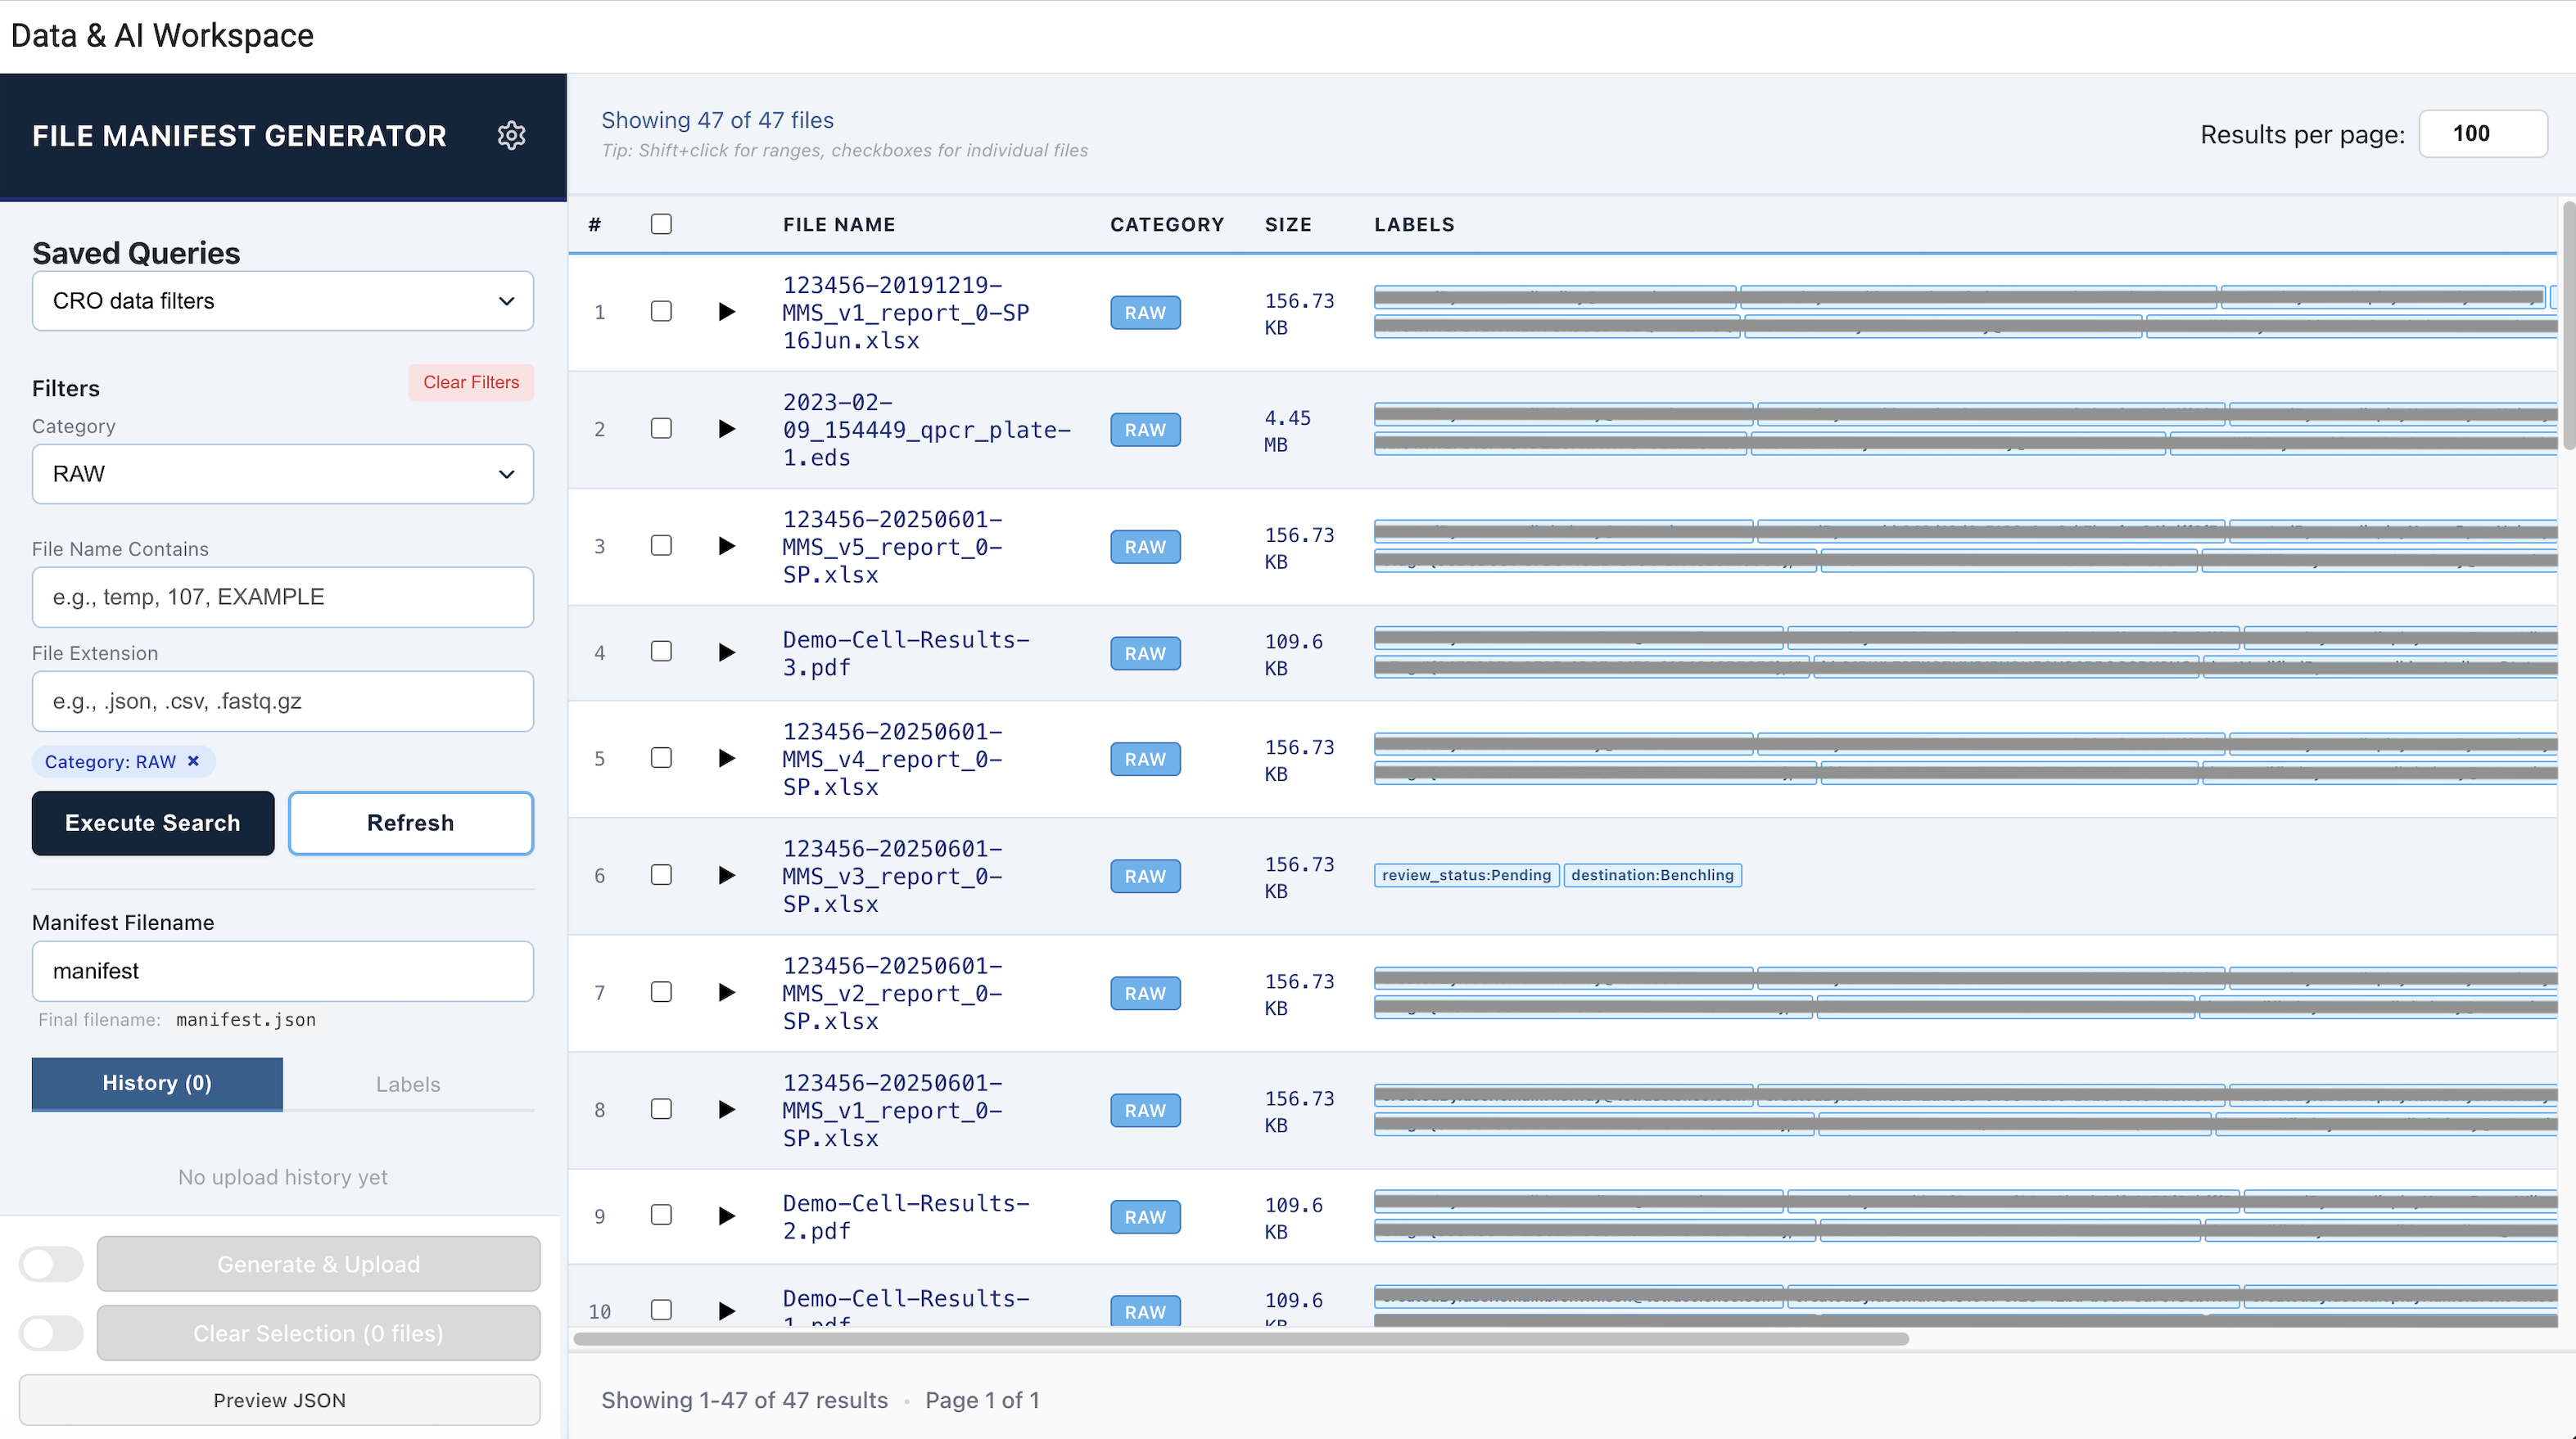Expand the qpcr_plate-1.eds row arrow
Image resolution: width=2576 pixels, height=1439 pixels.
(727, 429)
